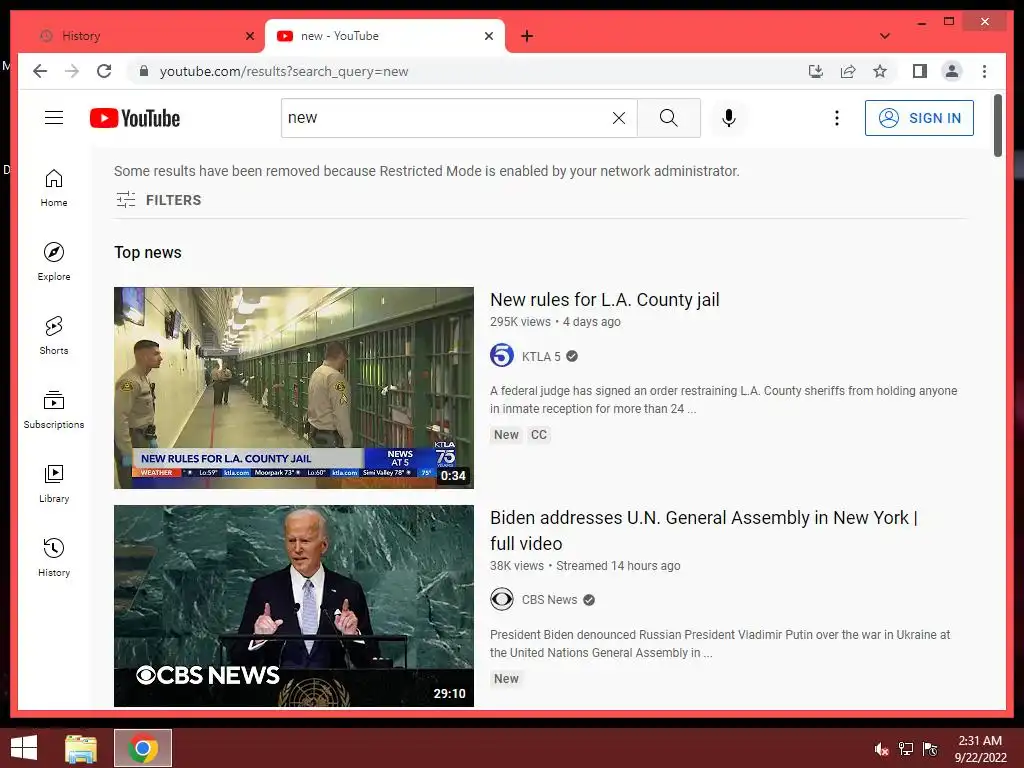Click the YouTube logo
Image resolution: width=1024 pixels, height=768 pixels.
coord(135,118)
